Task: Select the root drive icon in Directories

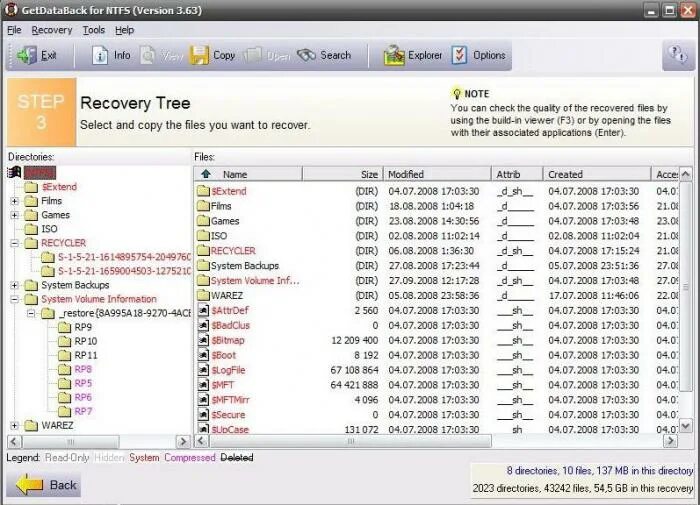Action: click(14, 172)
